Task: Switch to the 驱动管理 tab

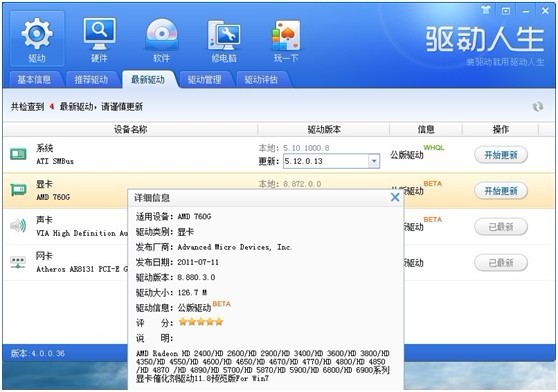Action: point(205,79)
